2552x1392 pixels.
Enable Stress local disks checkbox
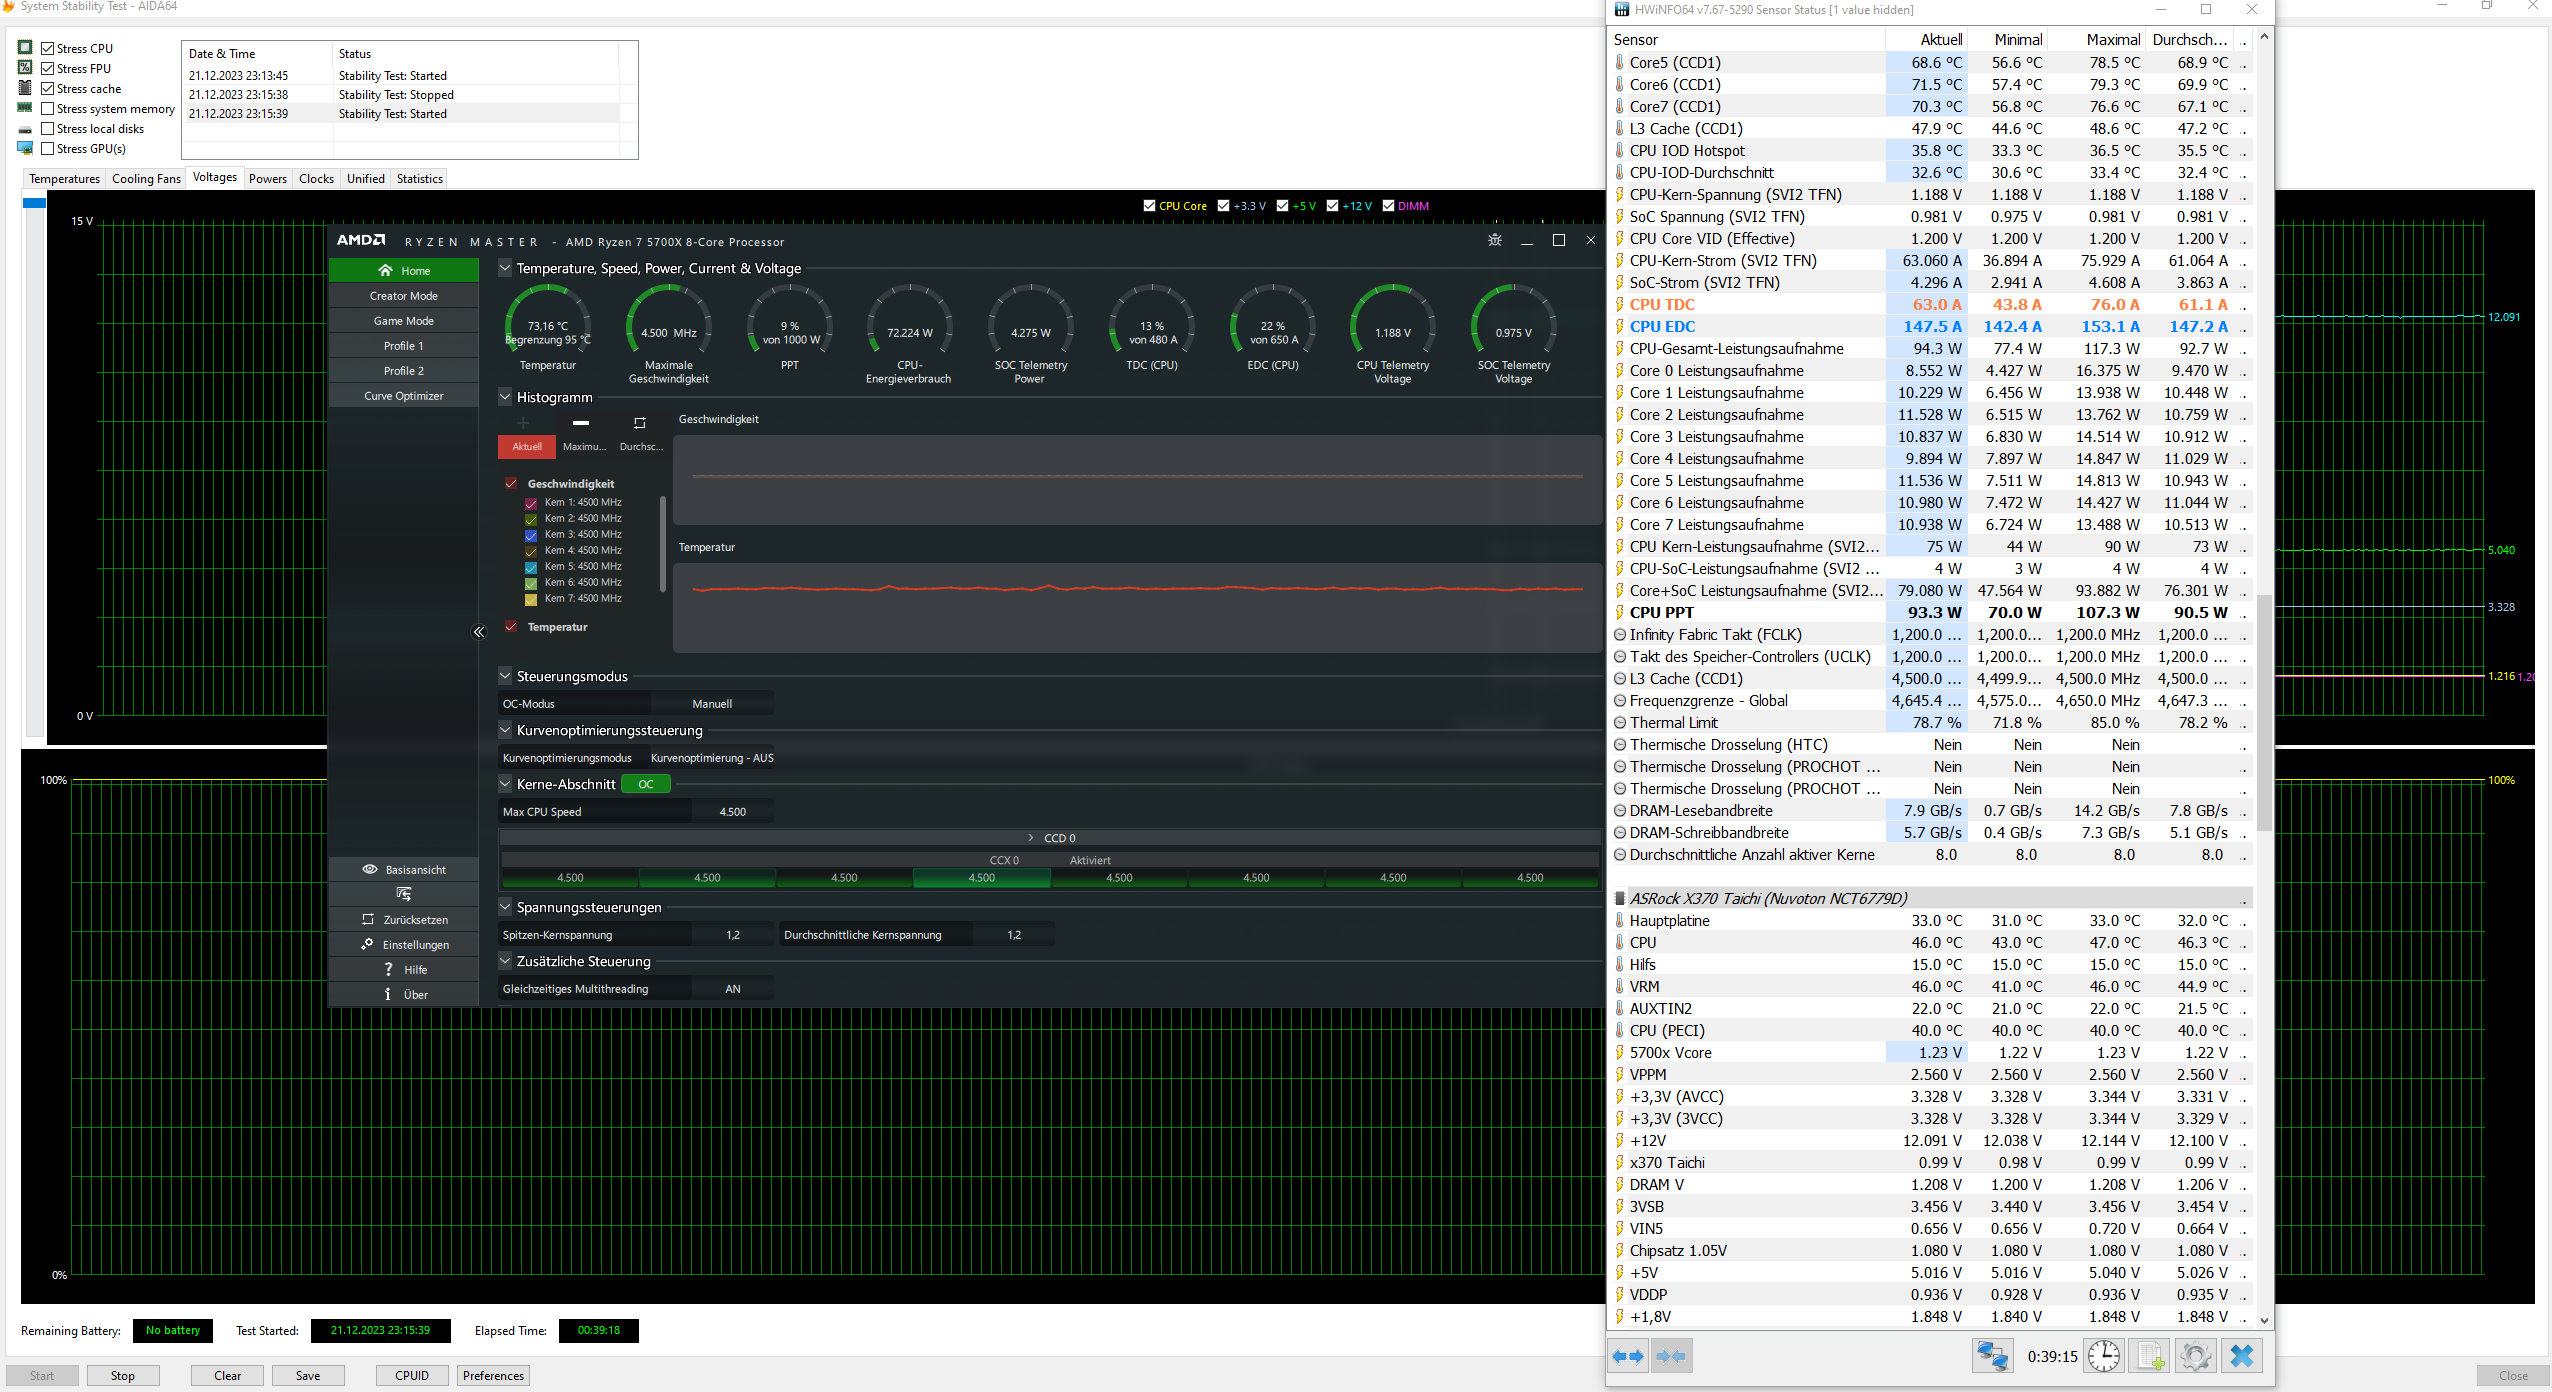[x=47, y=128]
